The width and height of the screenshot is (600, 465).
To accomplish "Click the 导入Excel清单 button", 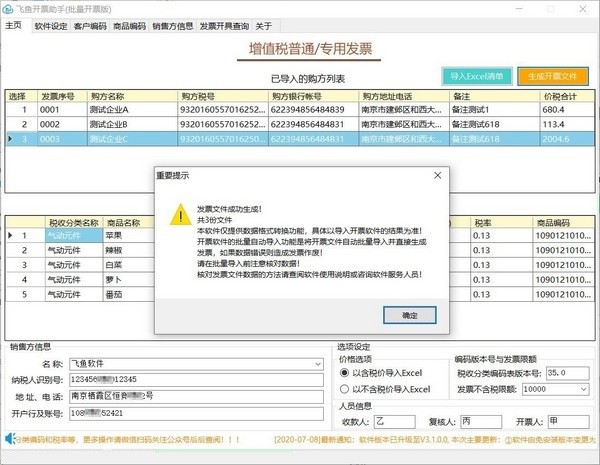I will coord(476,76).
